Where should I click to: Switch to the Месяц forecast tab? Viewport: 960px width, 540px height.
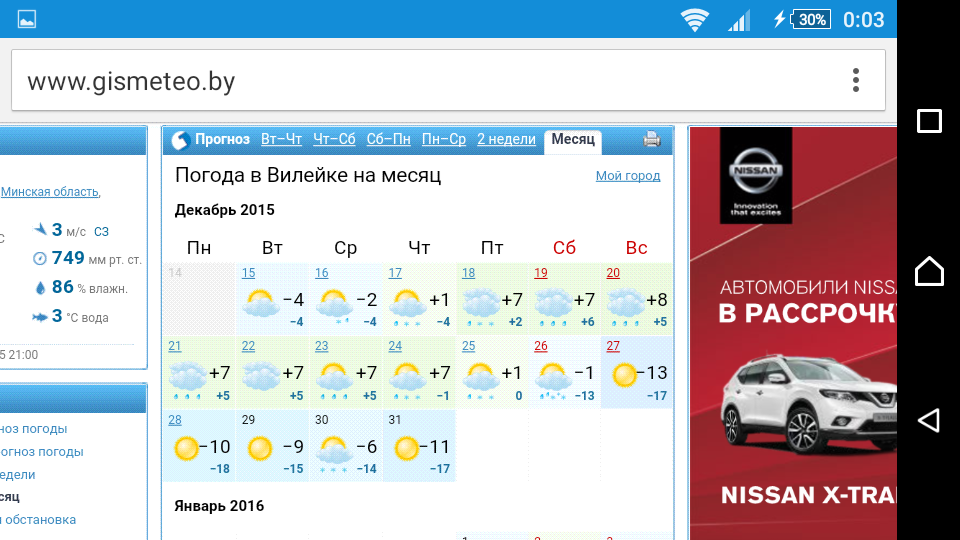point(573,140)
